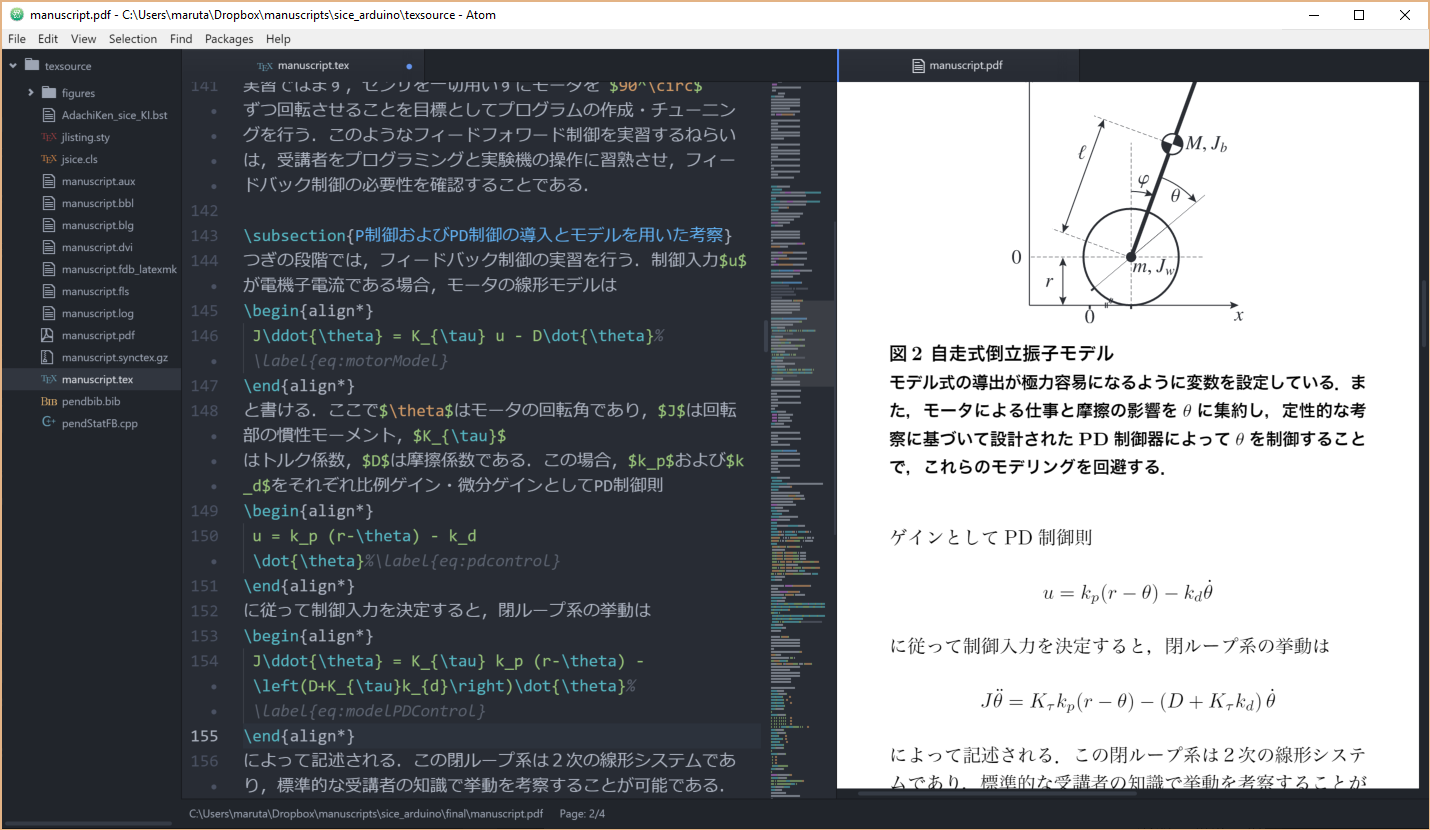Open the Help menu

[279, 39]
